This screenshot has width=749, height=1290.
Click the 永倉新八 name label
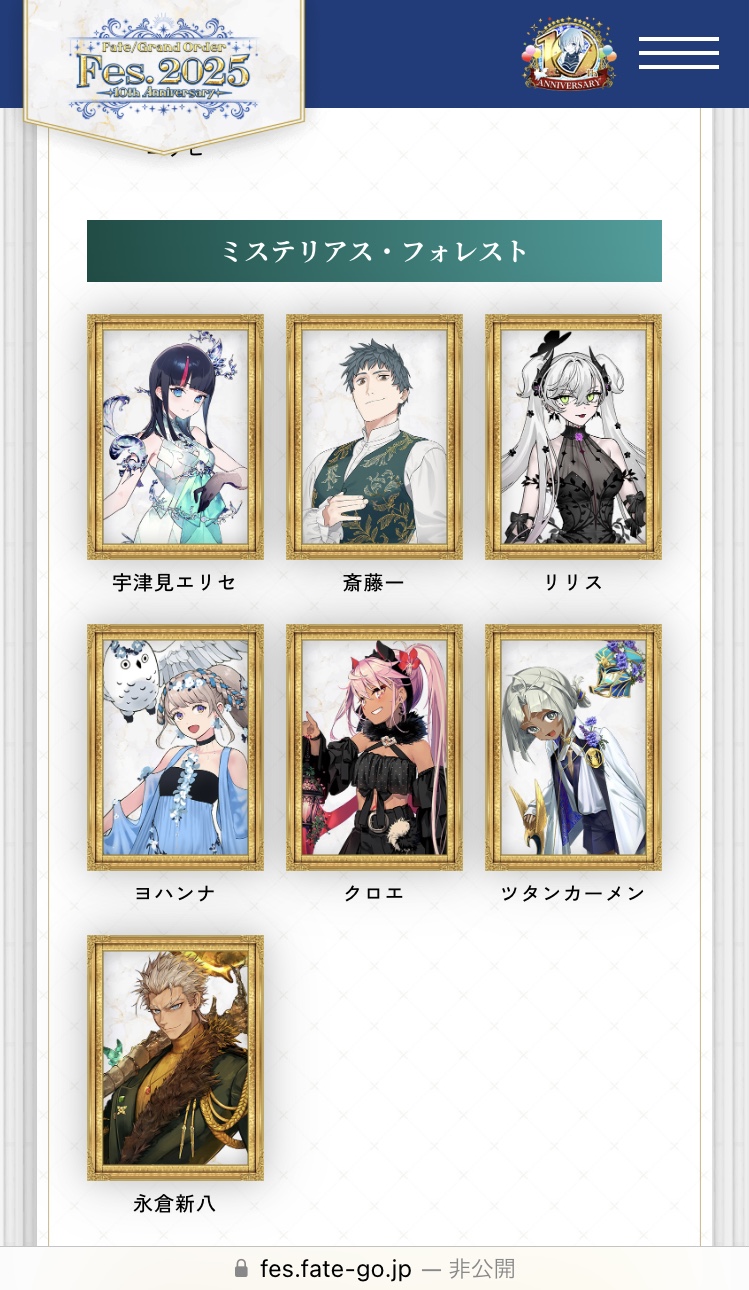click(x=175, y=1205)
